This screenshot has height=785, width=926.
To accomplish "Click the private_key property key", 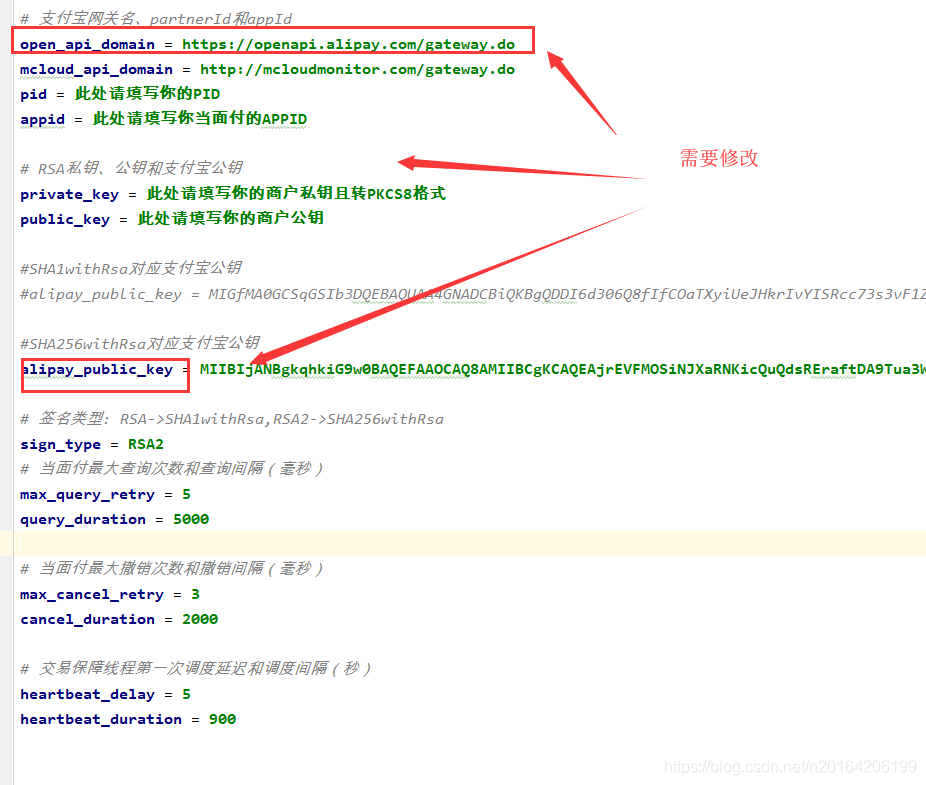I will (x=69, y=194).
